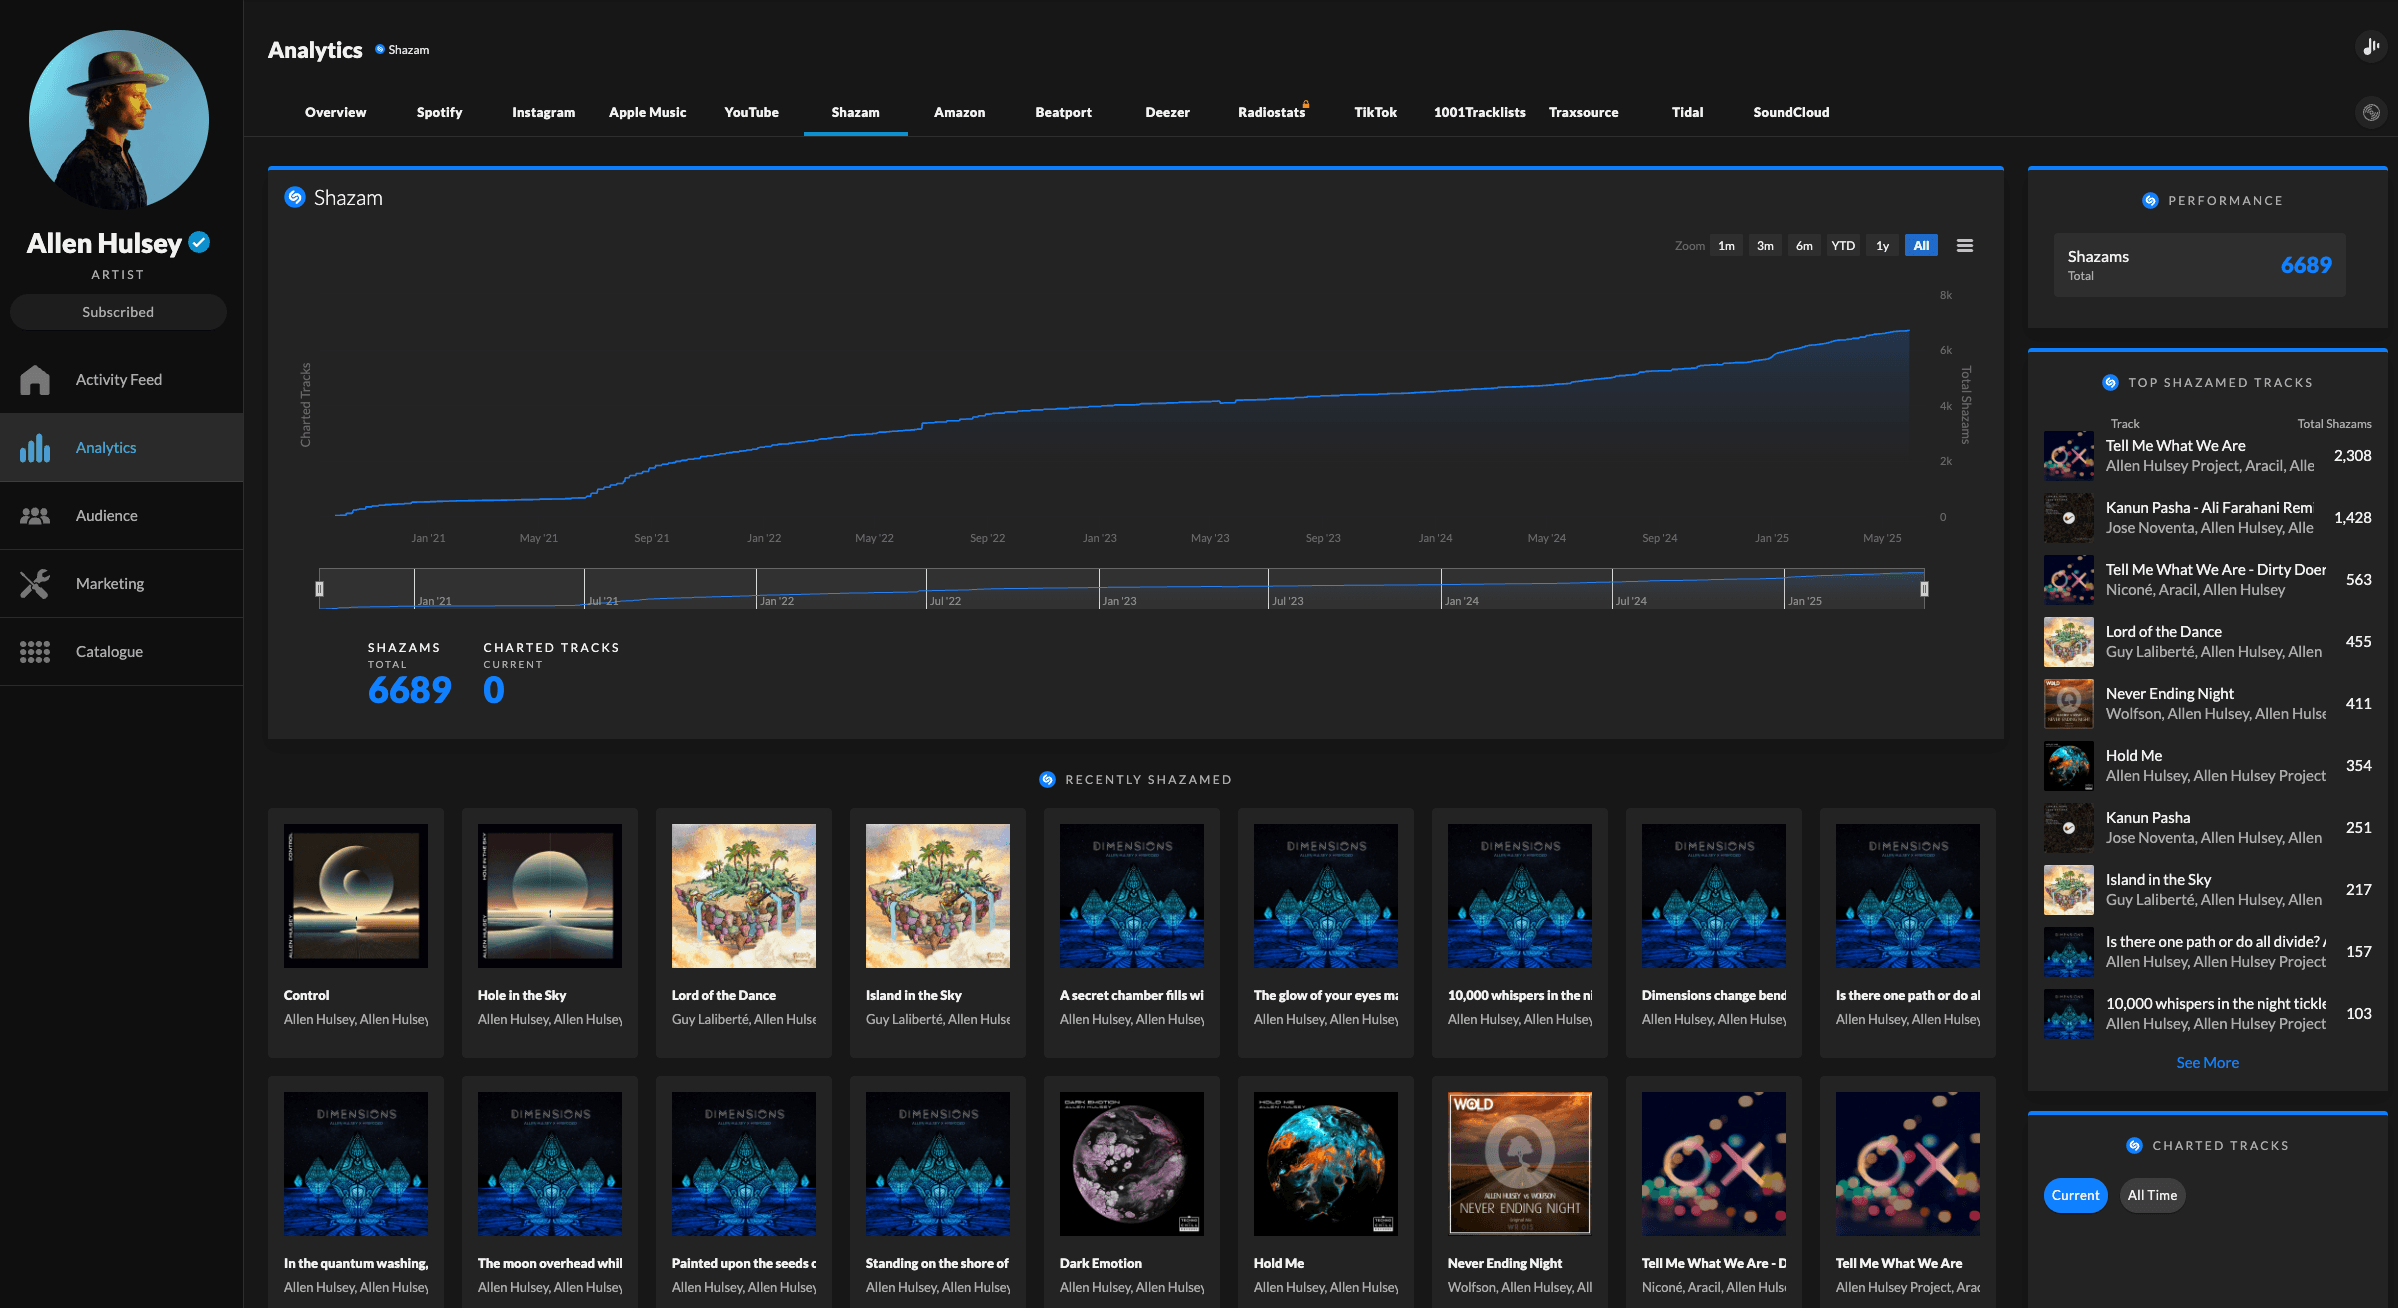
Task: Click the music note icon at top right
Action: pos(2370,46)
